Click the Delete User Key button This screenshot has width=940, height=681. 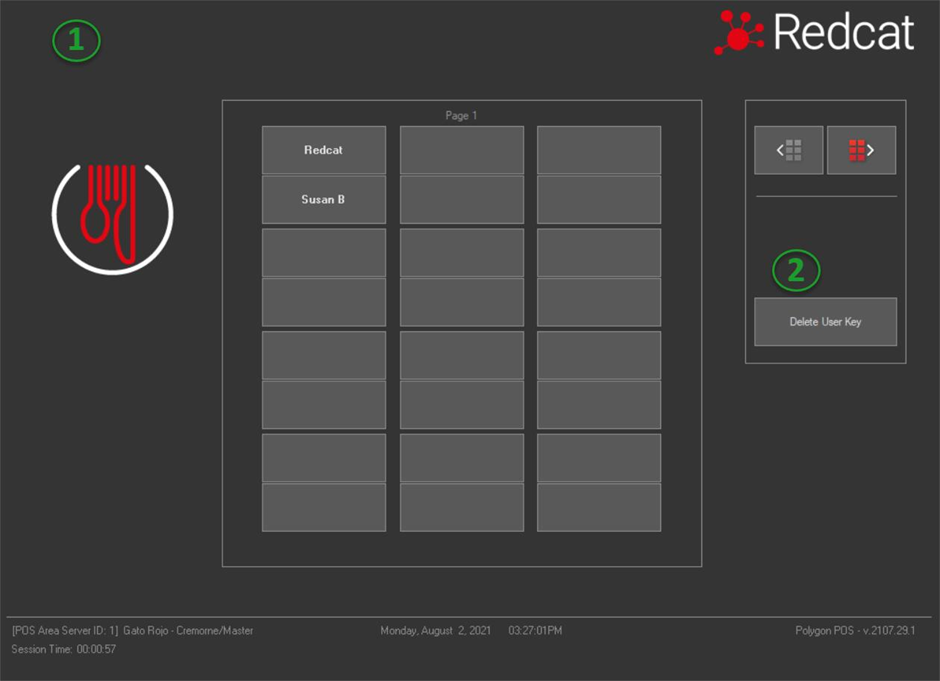825,322
